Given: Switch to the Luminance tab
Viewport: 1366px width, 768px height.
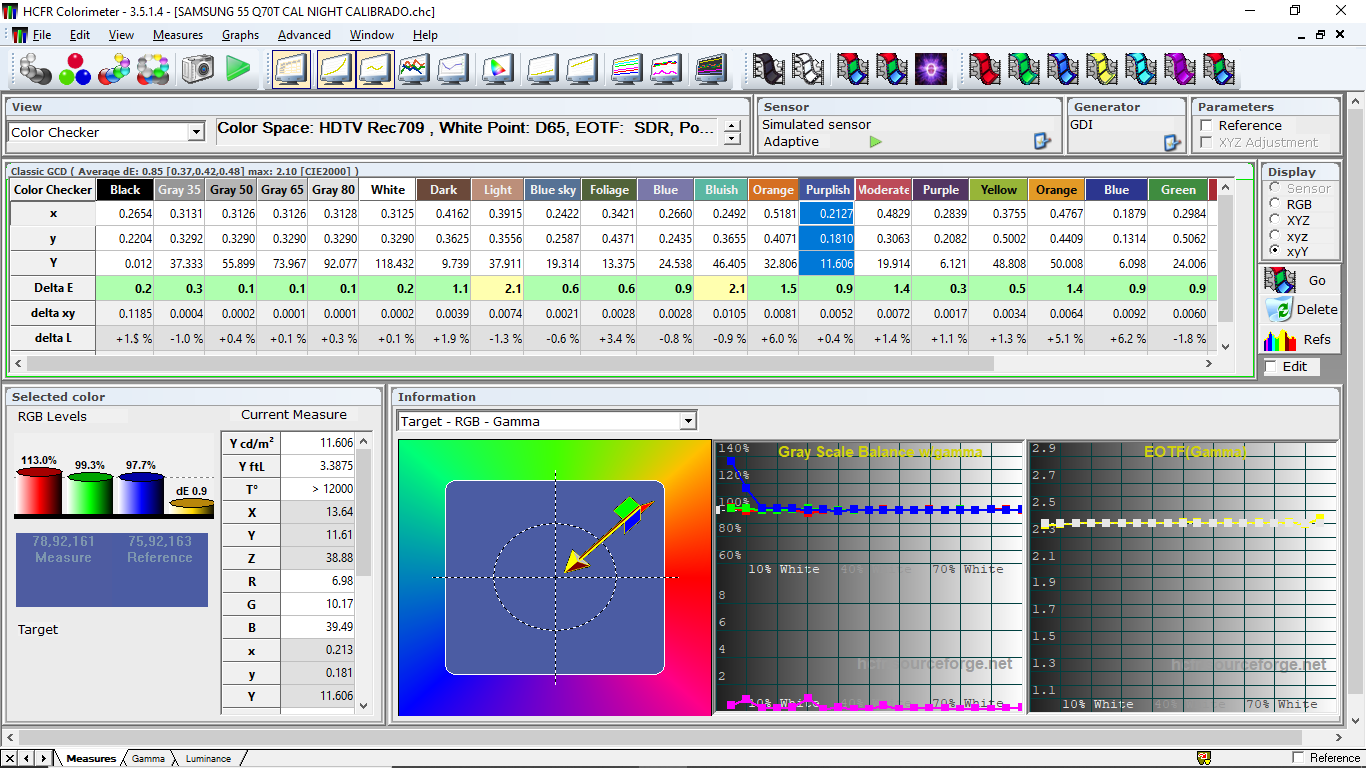Looking at the screenshot, I should 208,758.
